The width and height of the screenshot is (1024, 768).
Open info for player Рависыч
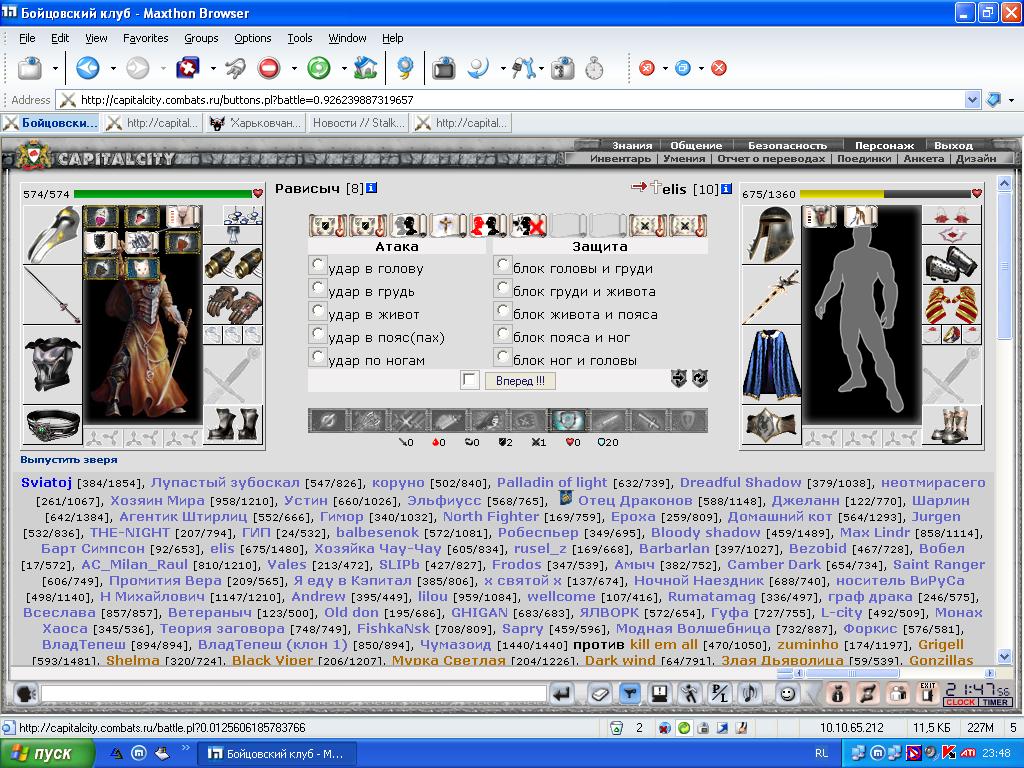pyautogui.click(x=371, y=188)
